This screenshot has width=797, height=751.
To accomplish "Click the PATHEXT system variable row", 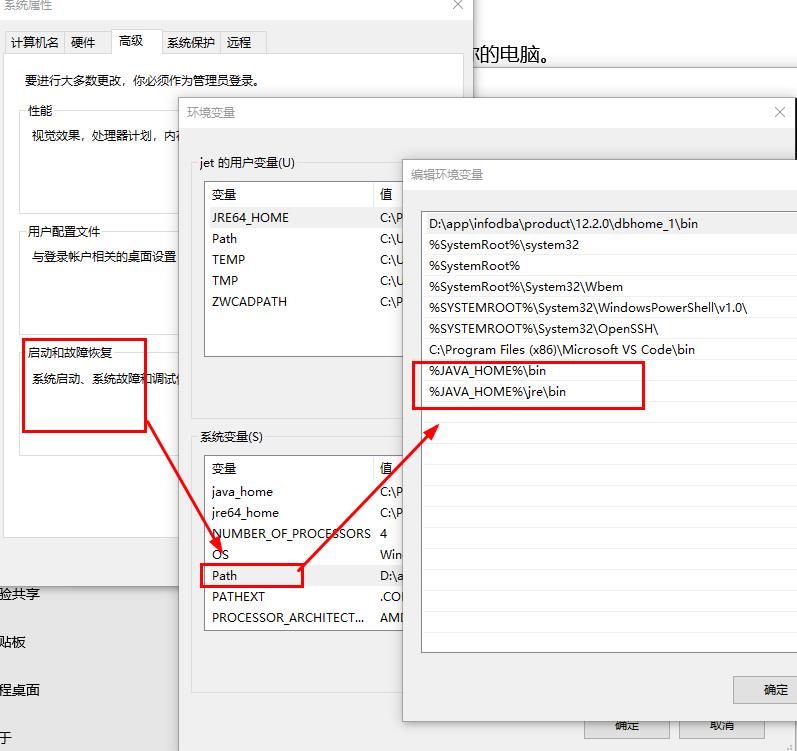I will (x=238, y=596).
